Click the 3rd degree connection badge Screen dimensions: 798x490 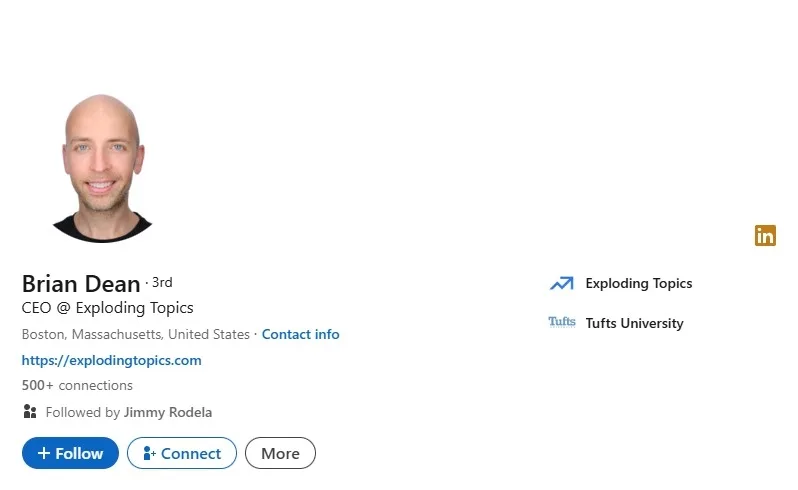coord(162,283)
